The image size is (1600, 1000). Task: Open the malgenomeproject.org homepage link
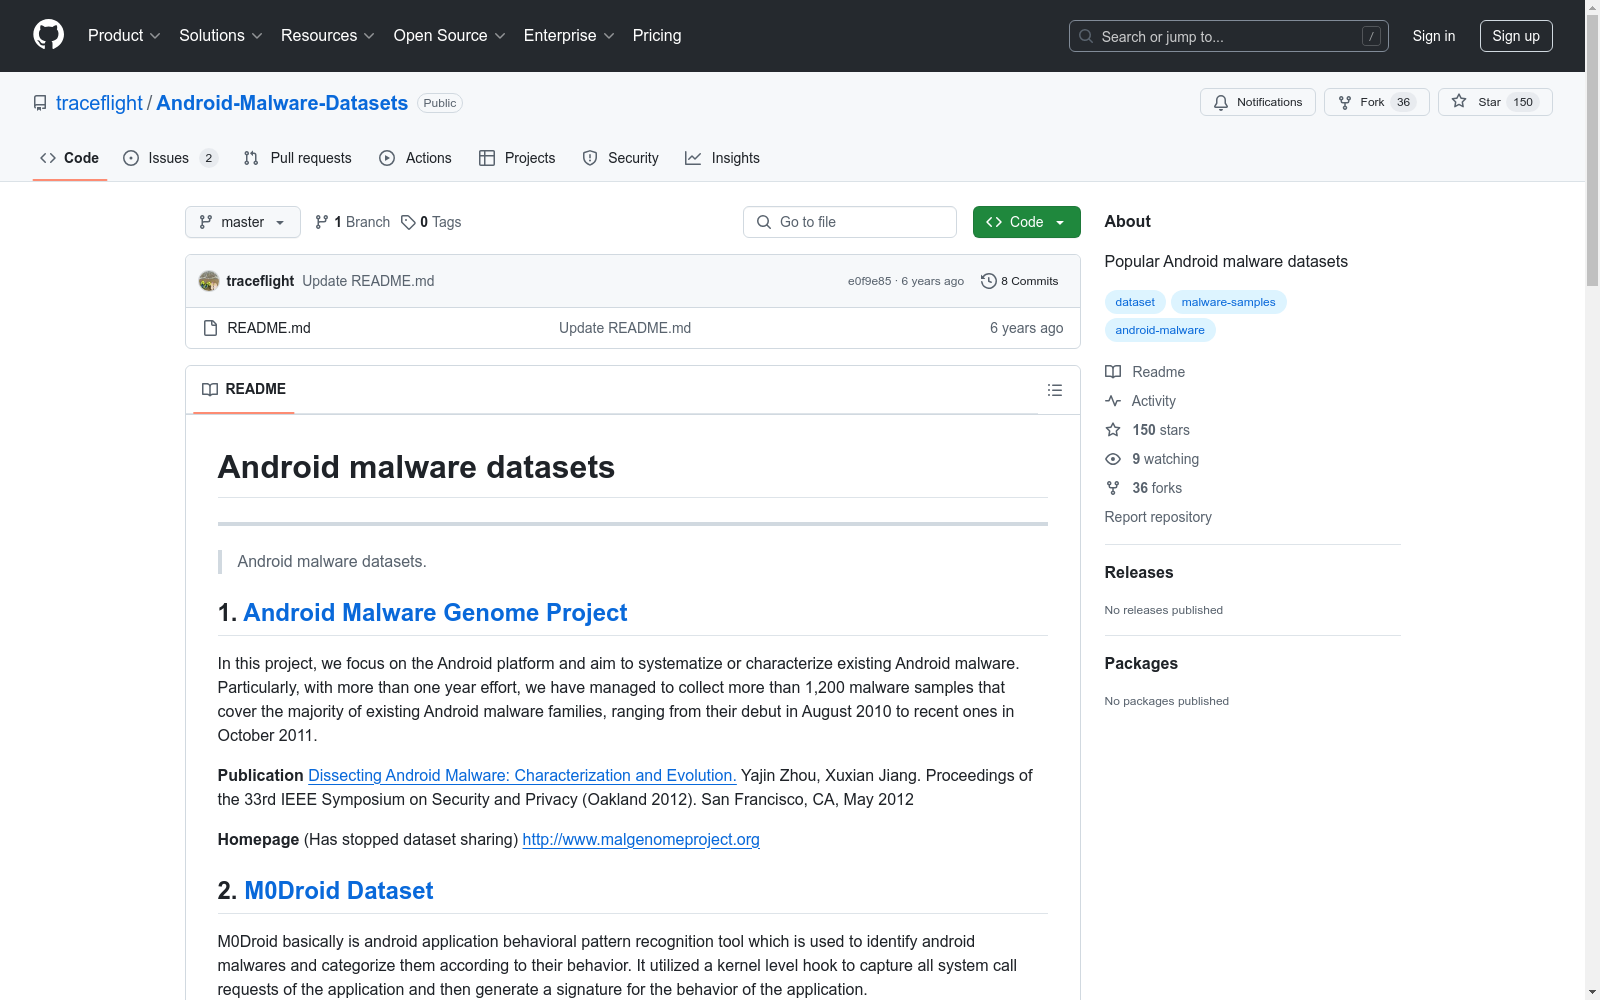pos(641,839)
